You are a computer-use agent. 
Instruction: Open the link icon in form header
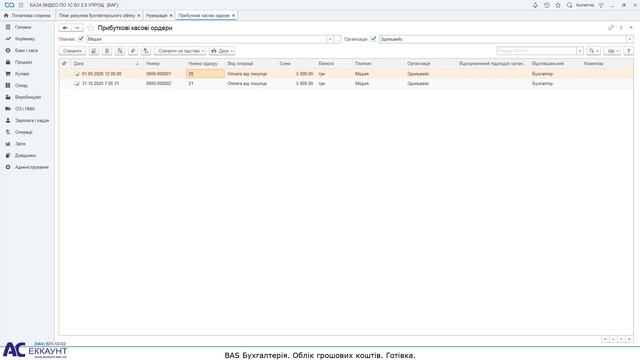pyautogui.click(x=611, y=28)
